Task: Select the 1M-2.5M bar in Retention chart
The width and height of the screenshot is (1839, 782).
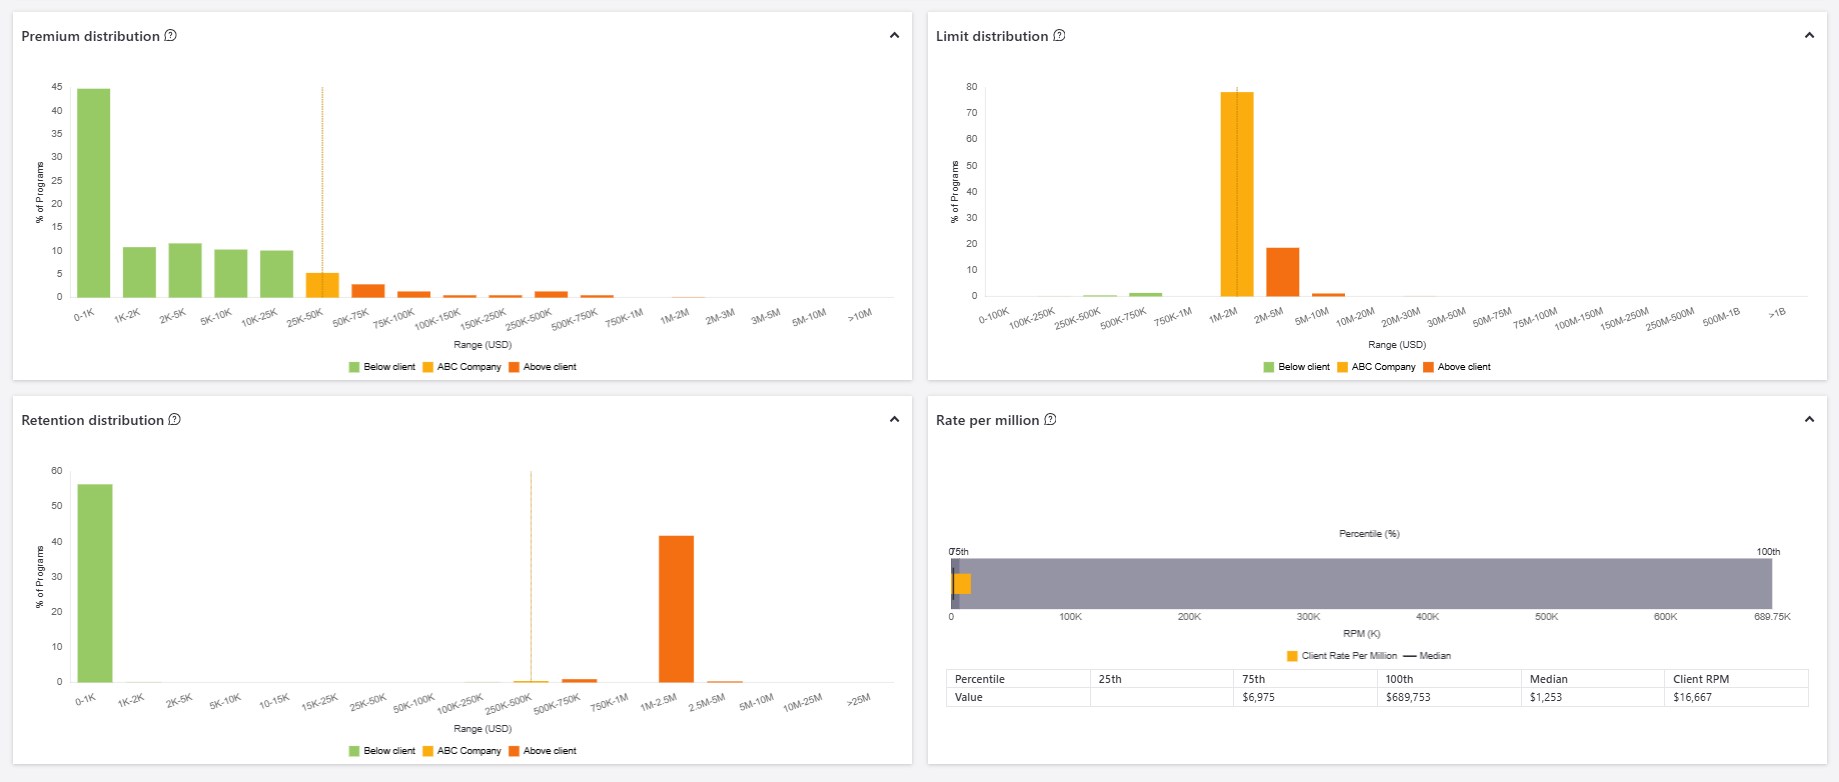Action: 676,609
